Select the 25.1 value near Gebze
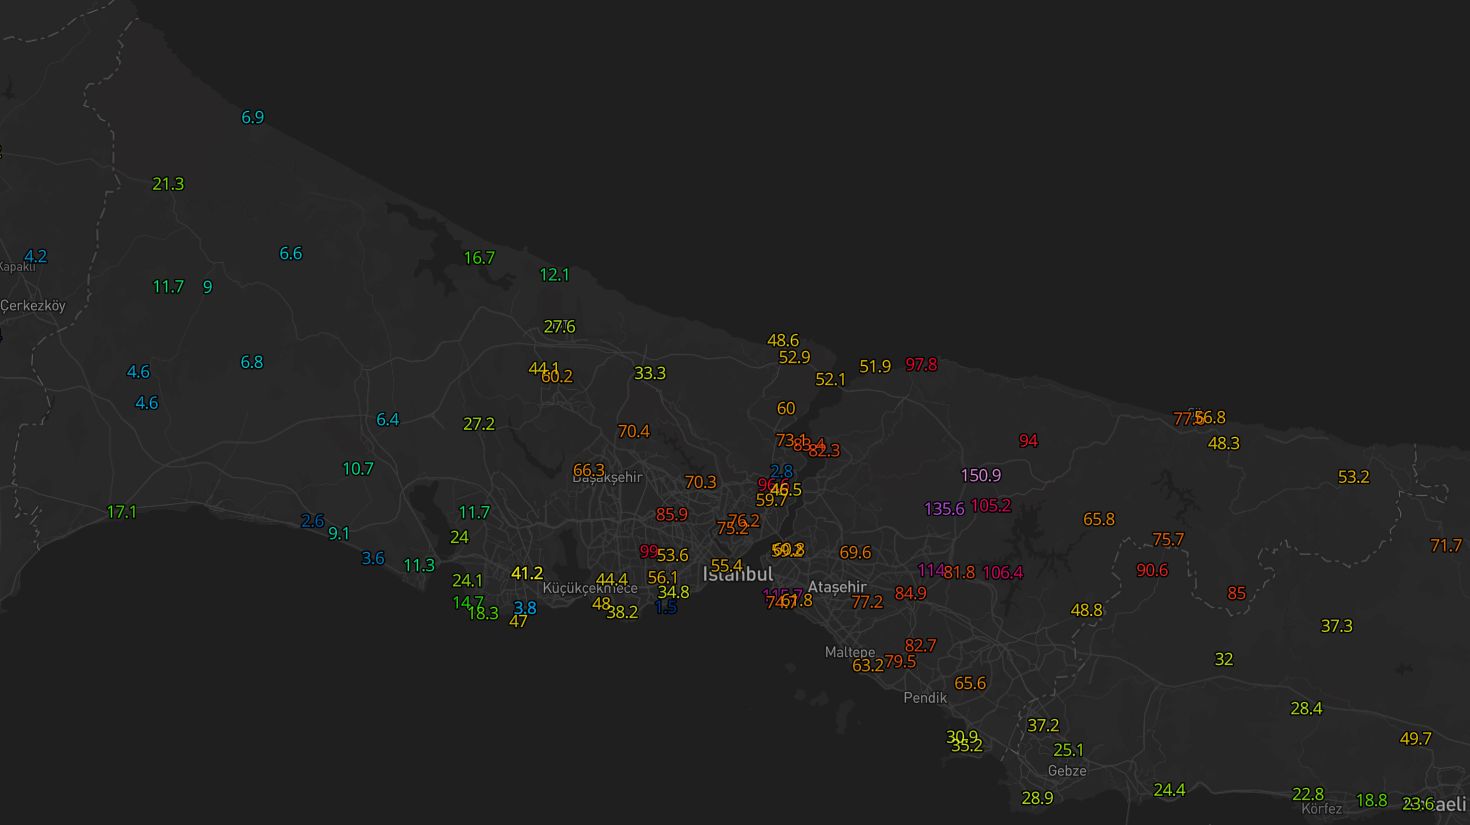 pos(1068,750)
